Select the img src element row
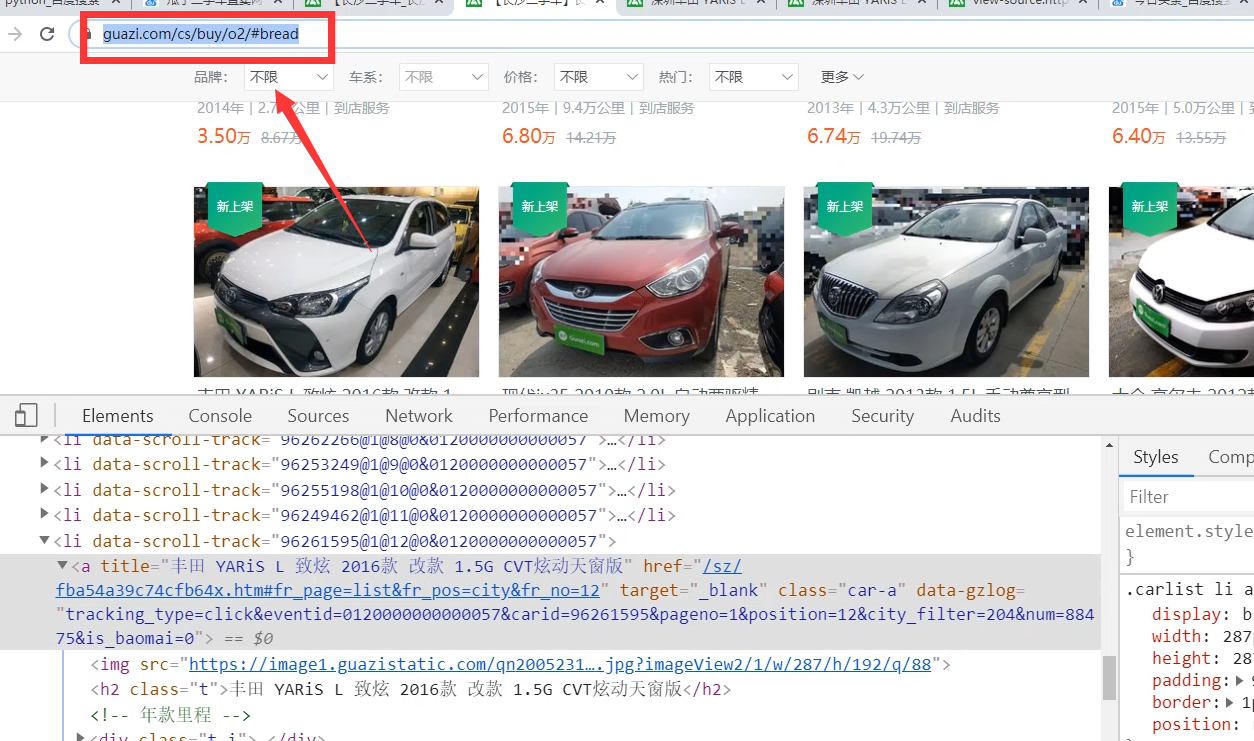 pos(520,664)
